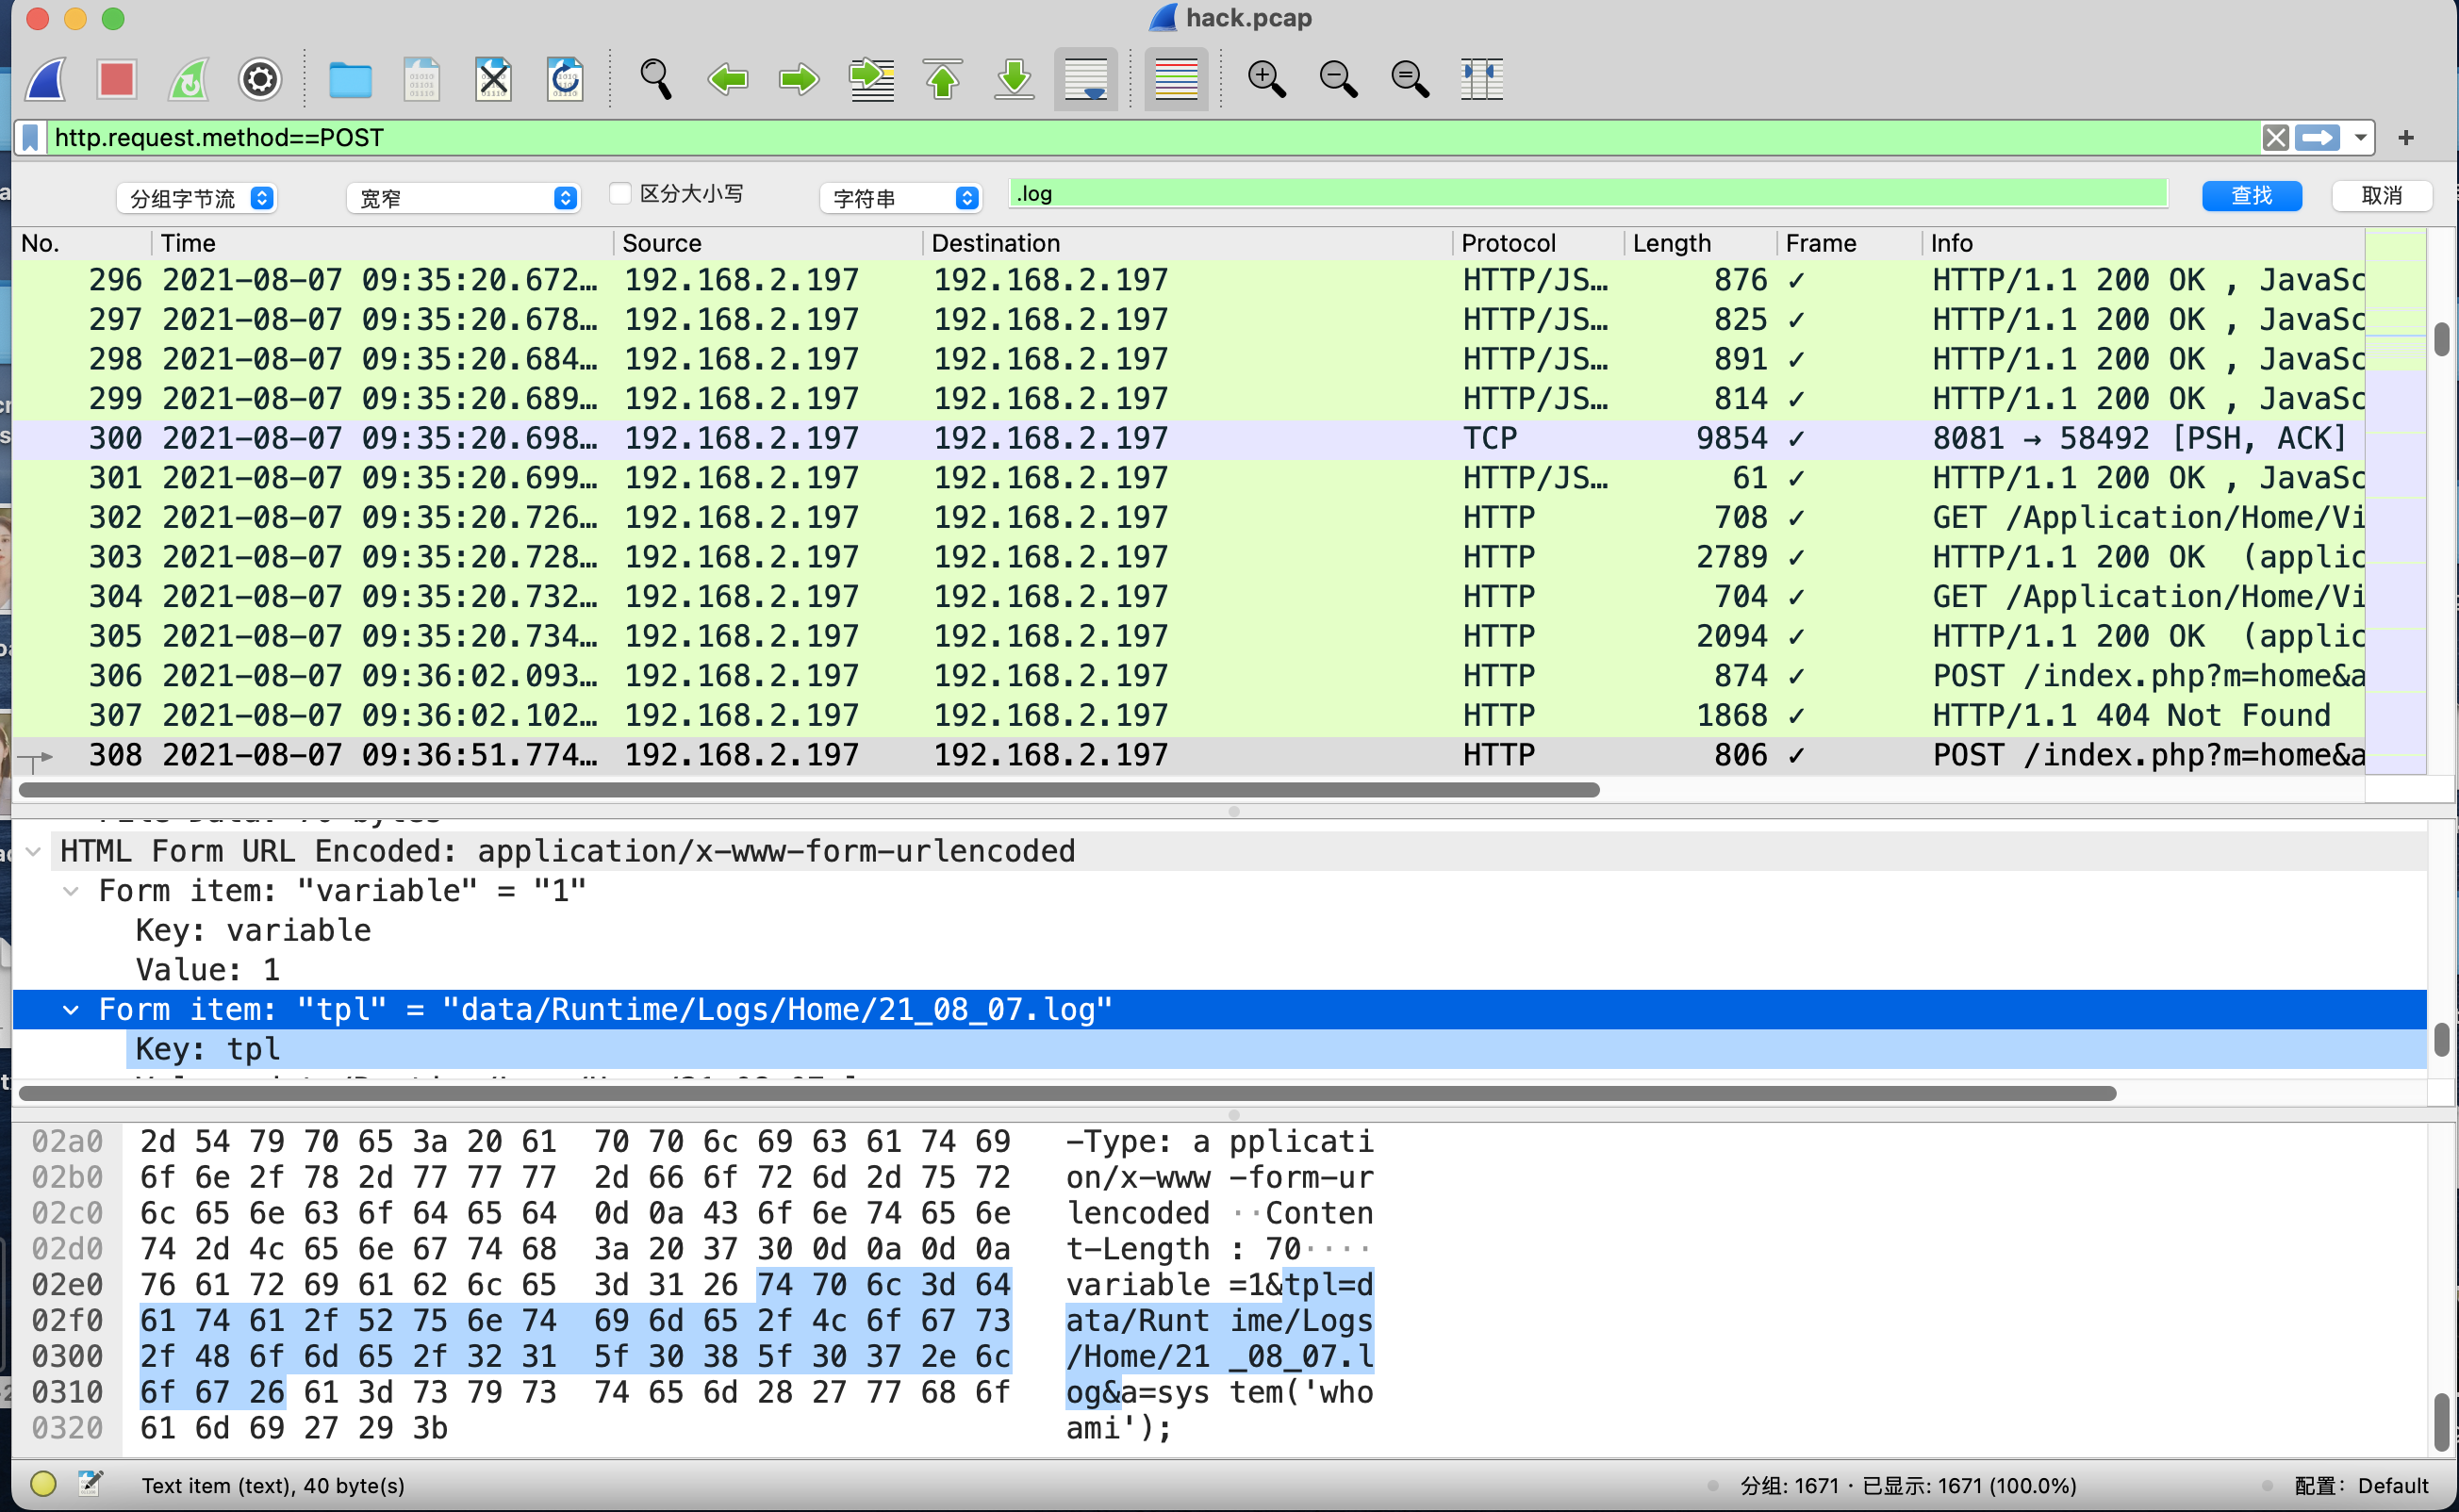The height and width of the screenshot is (1512, 2459).
Task: Restart the current capture with the green fin
Action: [x=189, y=79]
